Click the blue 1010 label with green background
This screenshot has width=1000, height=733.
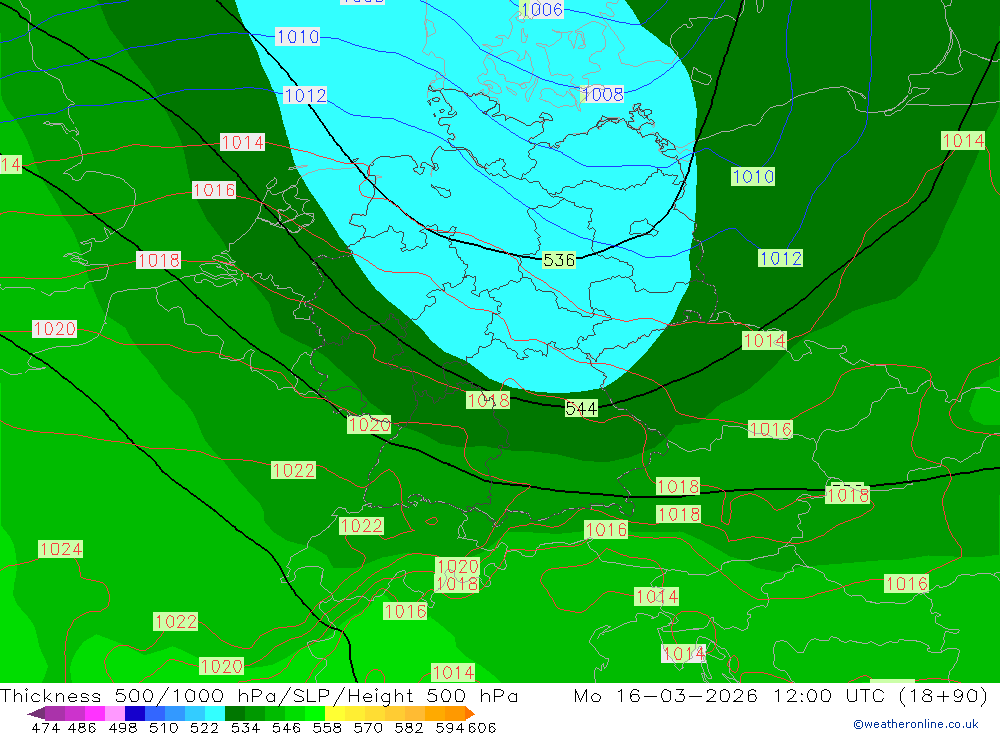pyautogui.click(x=753, y=177)
